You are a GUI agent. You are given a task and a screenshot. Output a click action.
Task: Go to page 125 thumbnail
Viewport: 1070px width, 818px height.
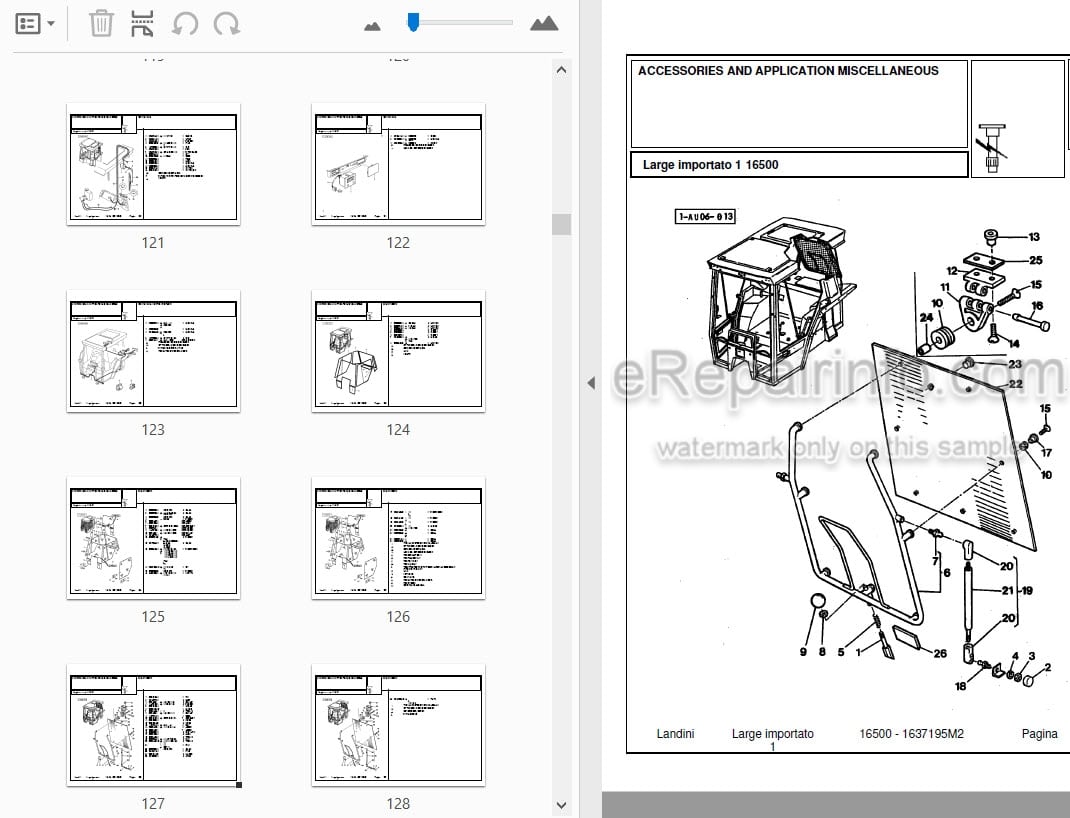tap(154, 538)
